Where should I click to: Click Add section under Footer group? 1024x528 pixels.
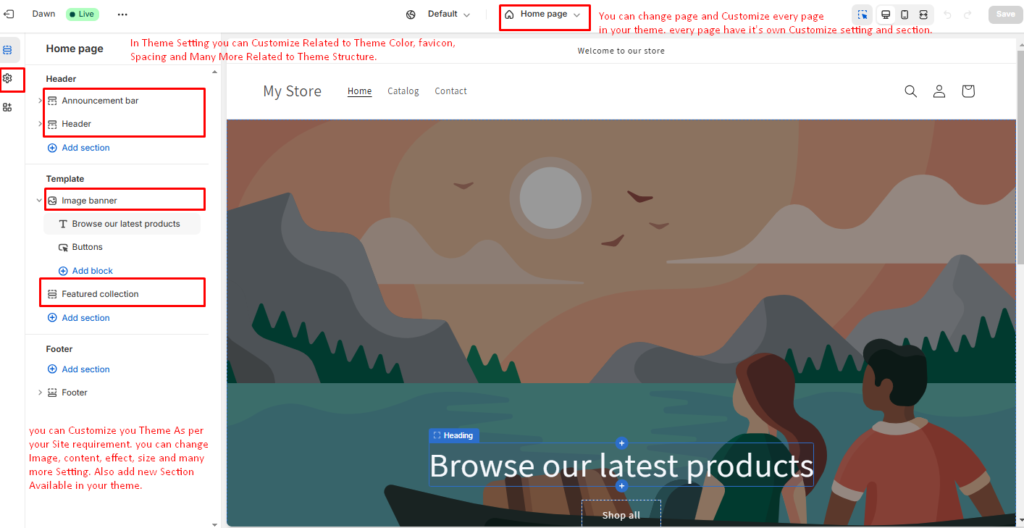tap(79, 369)
